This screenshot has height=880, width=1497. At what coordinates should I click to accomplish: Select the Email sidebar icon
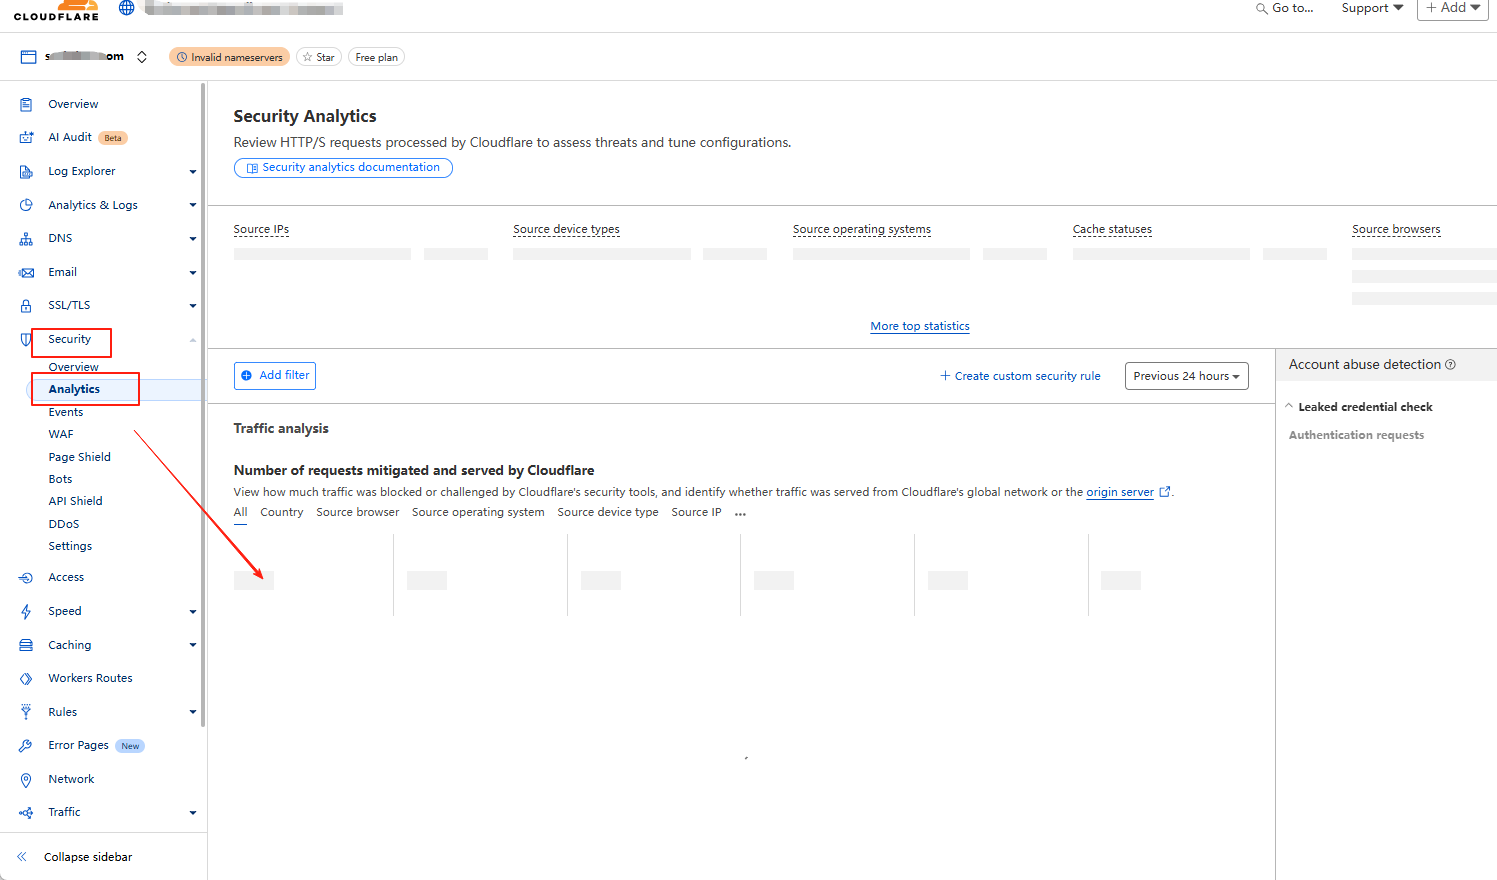(x=27, y=271)
